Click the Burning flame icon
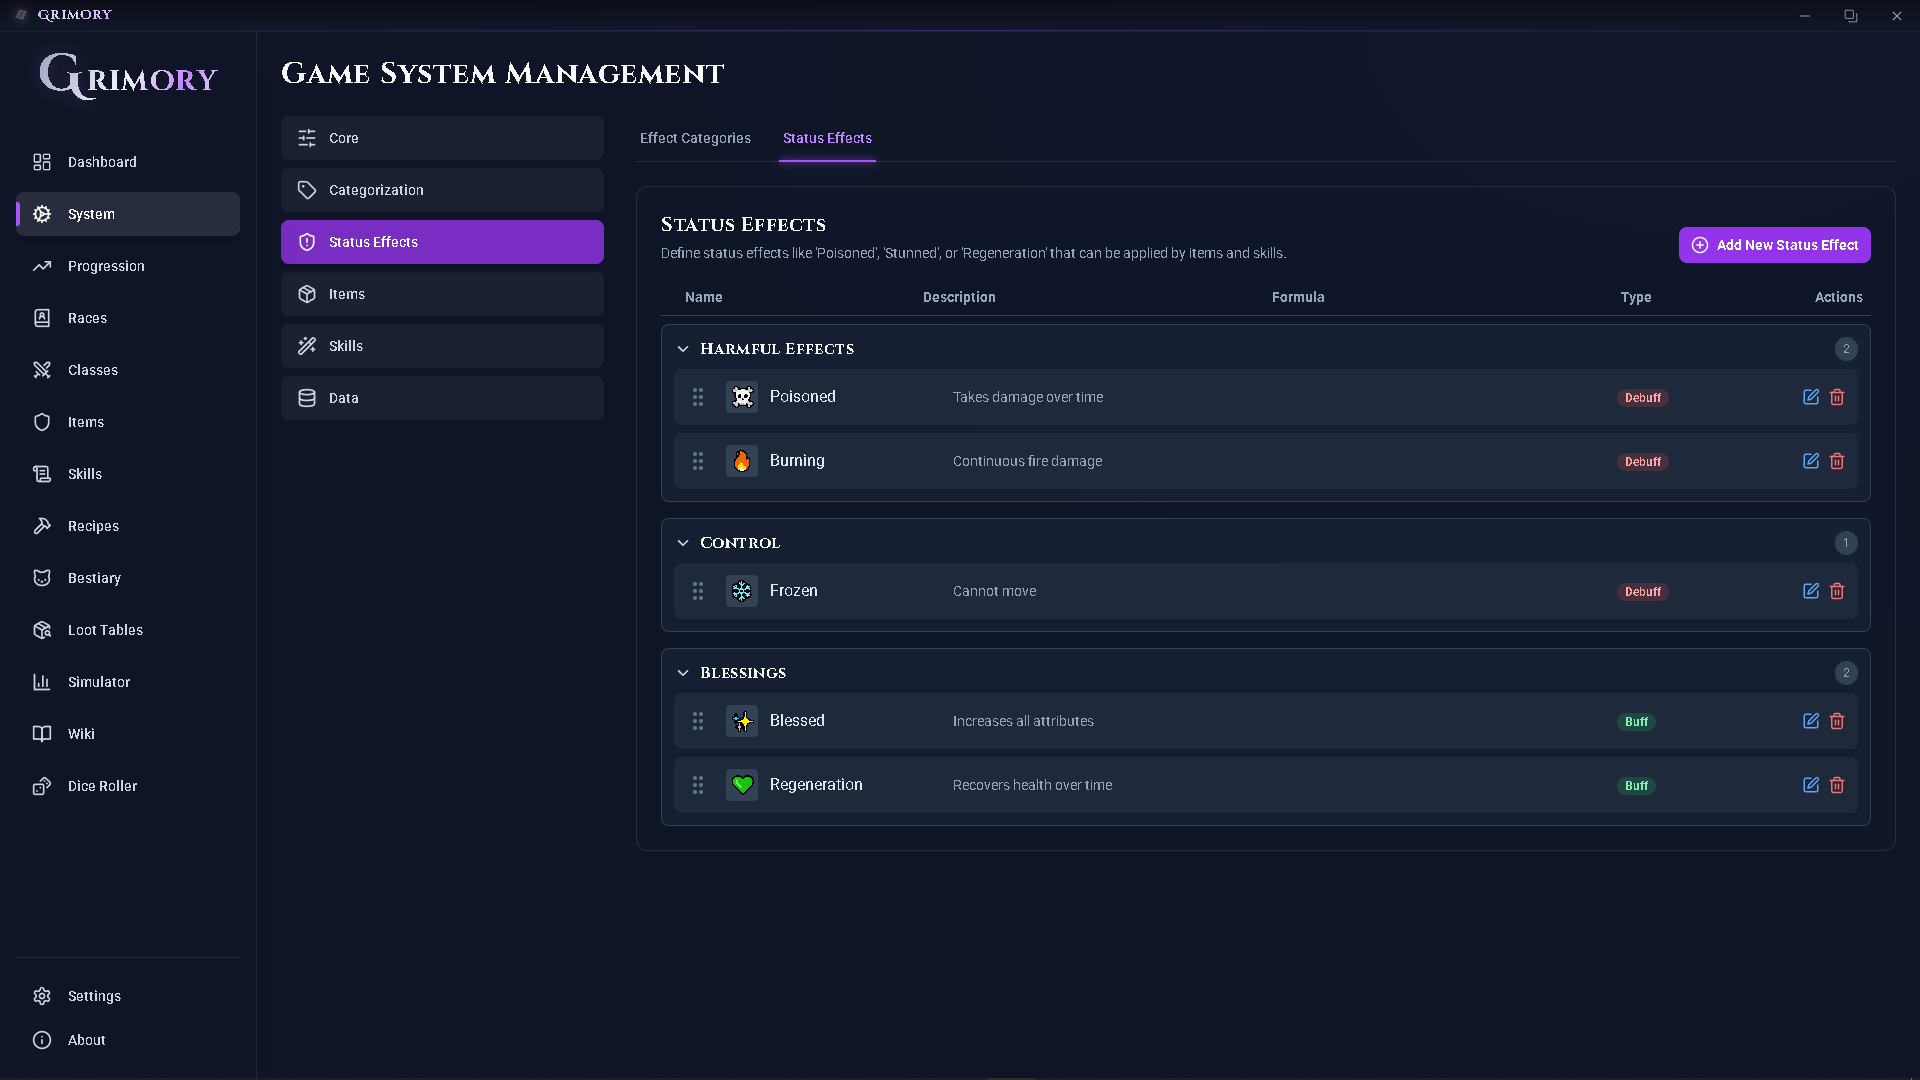The width and height of the screenshot is (1920, 1080). (x=741, y=461)
